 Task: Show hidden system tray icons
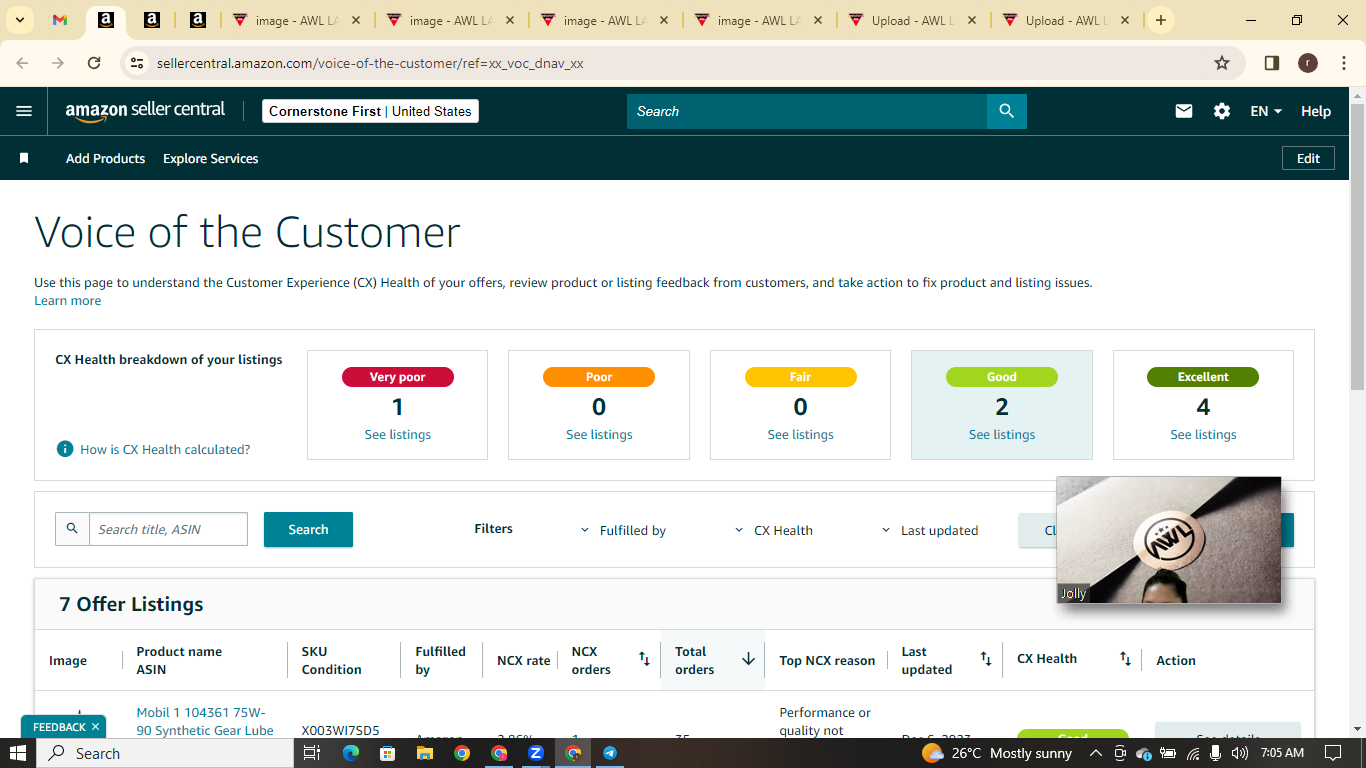pyautogui.click(x=1095, y=753)
